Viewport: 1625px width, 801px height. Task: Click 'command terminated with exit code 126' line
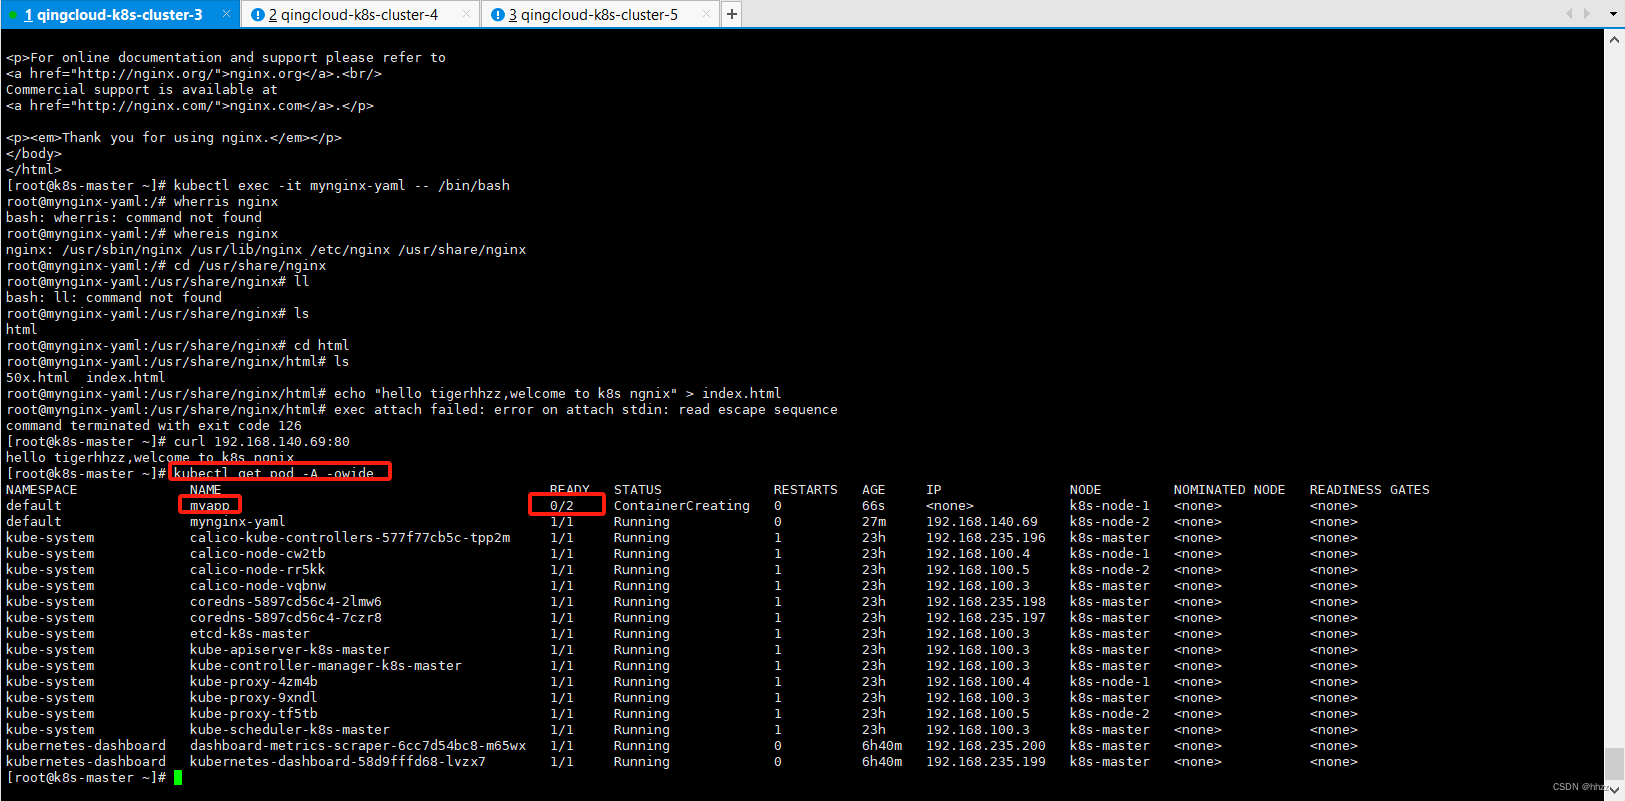pyautogui.click(x=154, y=425)
